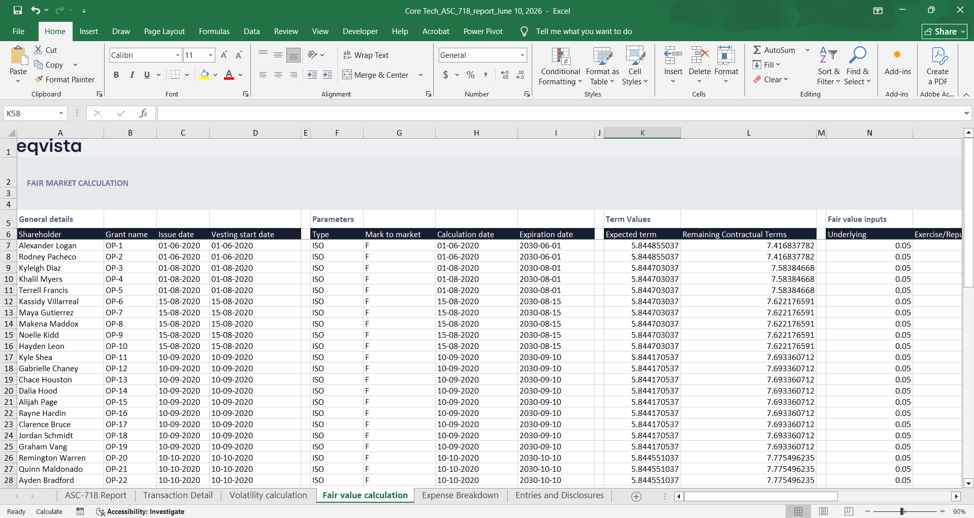Click the vertical scrollbar down arrow

coord(968,483)
